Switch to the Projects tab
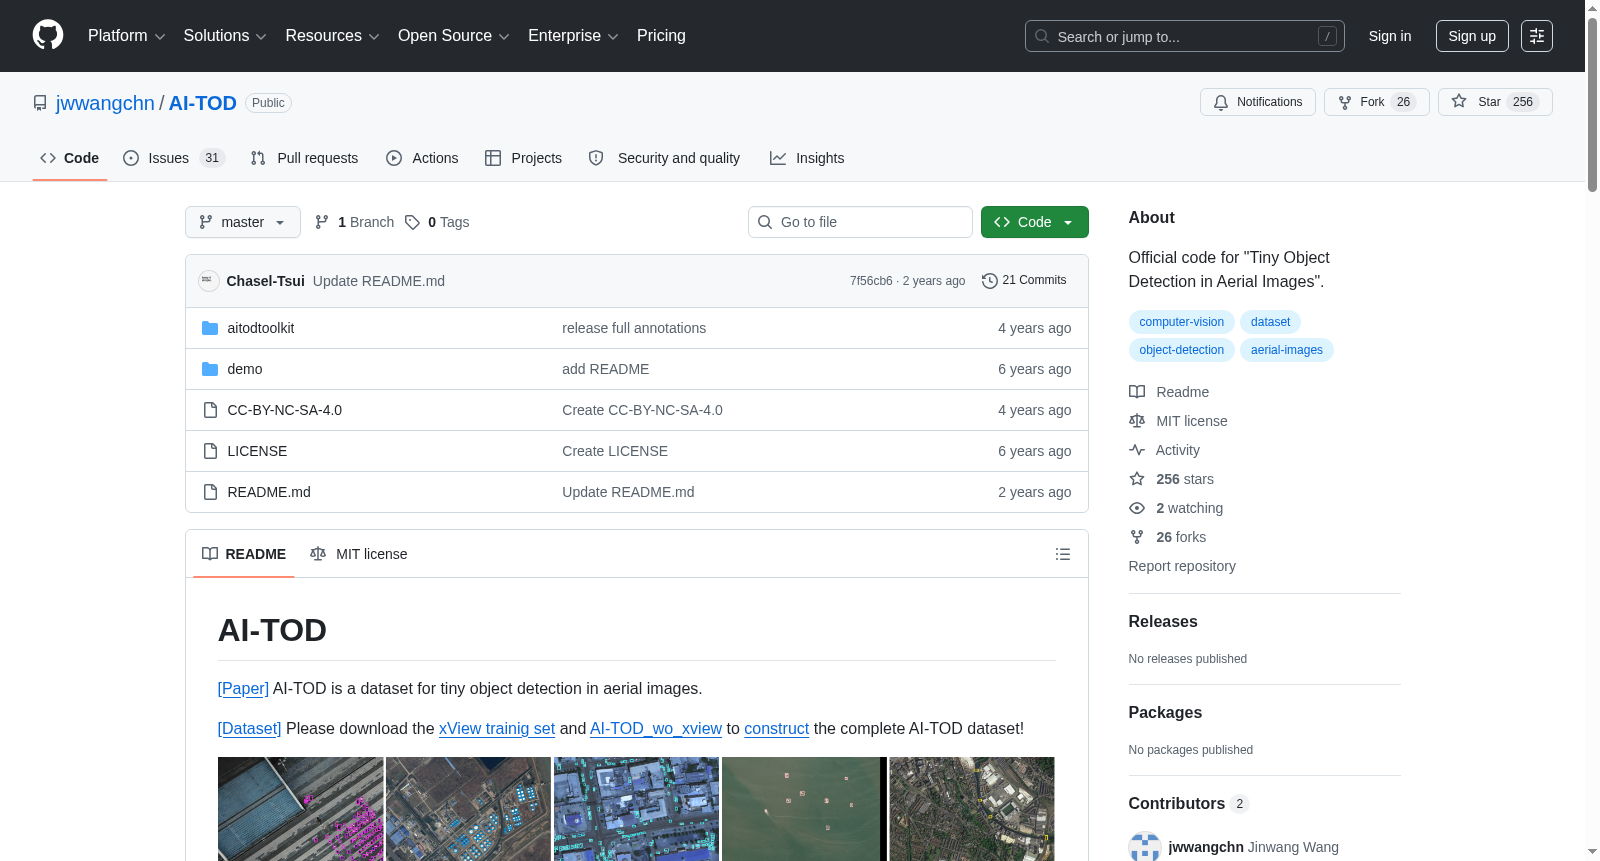The image size is (1600, 861). click(x=523, y=158)
